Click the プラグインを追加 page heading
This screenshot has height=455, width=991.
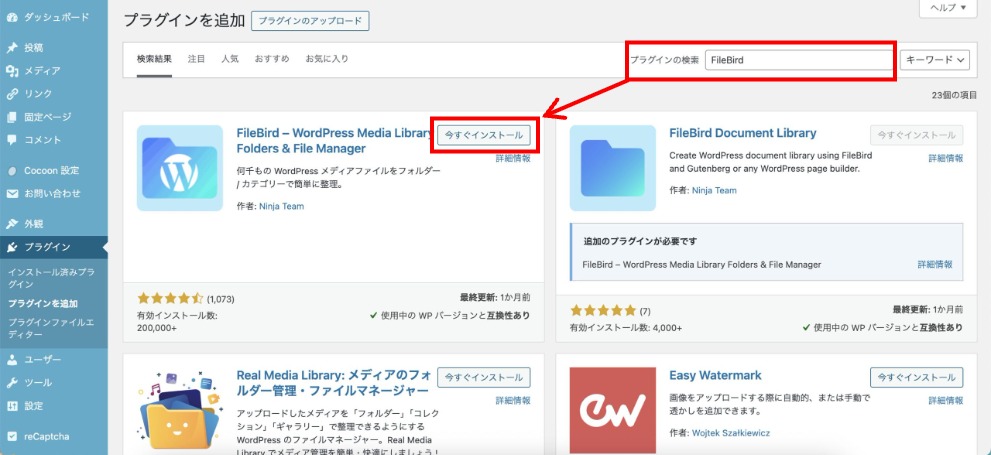[x=184, y=20]
